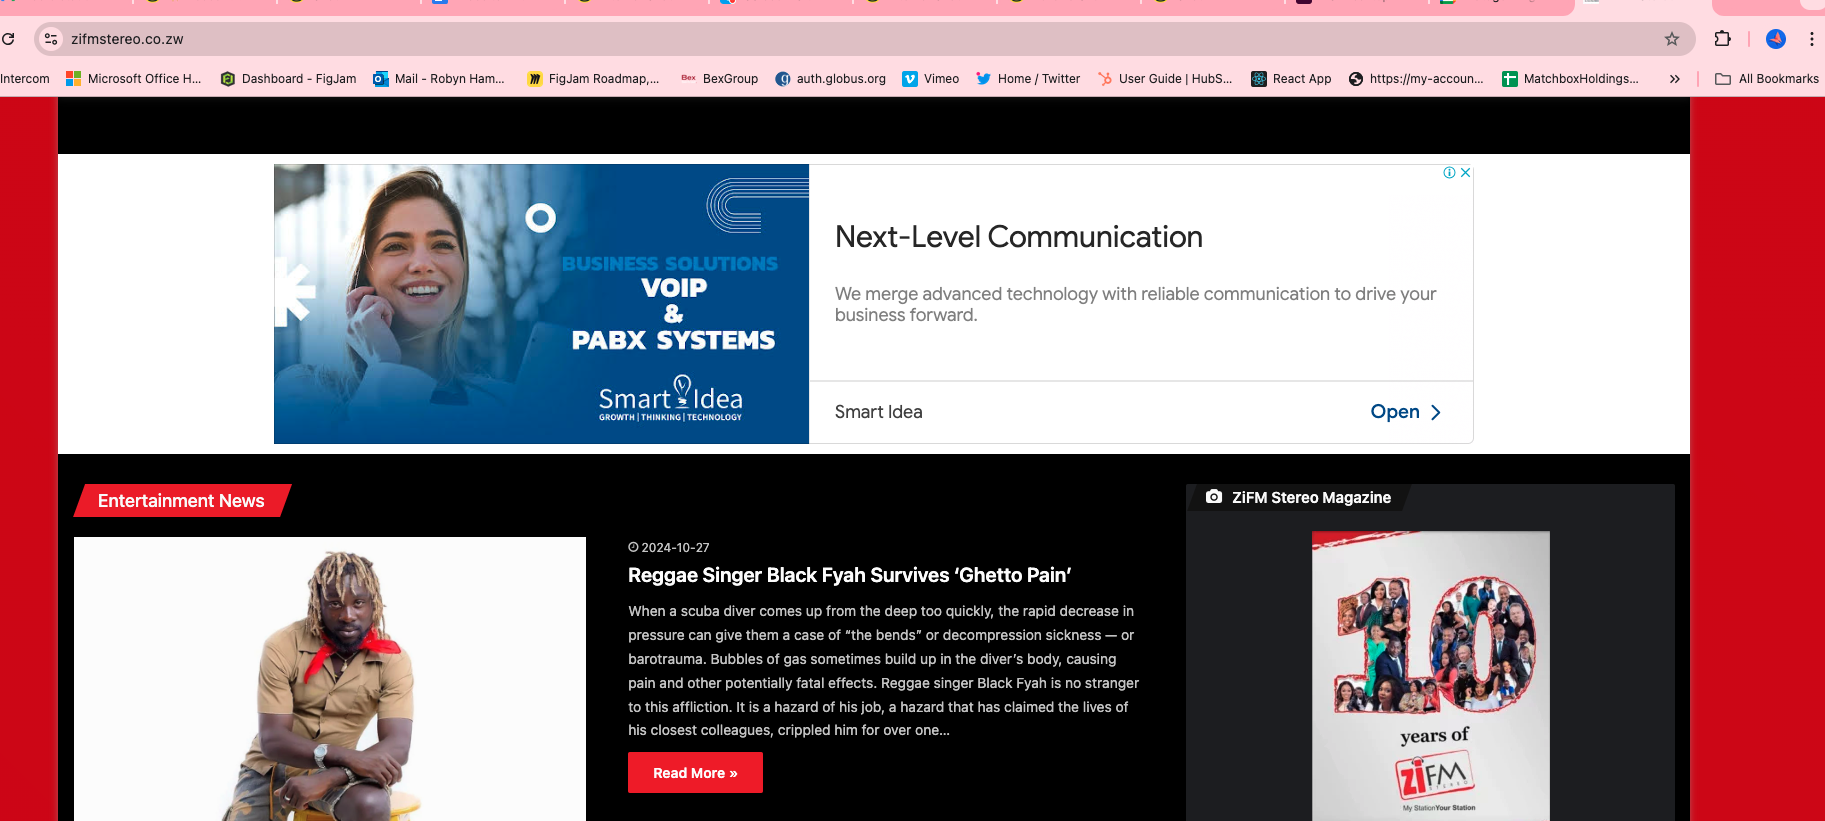This screenshot has width=1825, height=821.
Task: Open Chrome's three-dot menu
Action: (1811, 39)
